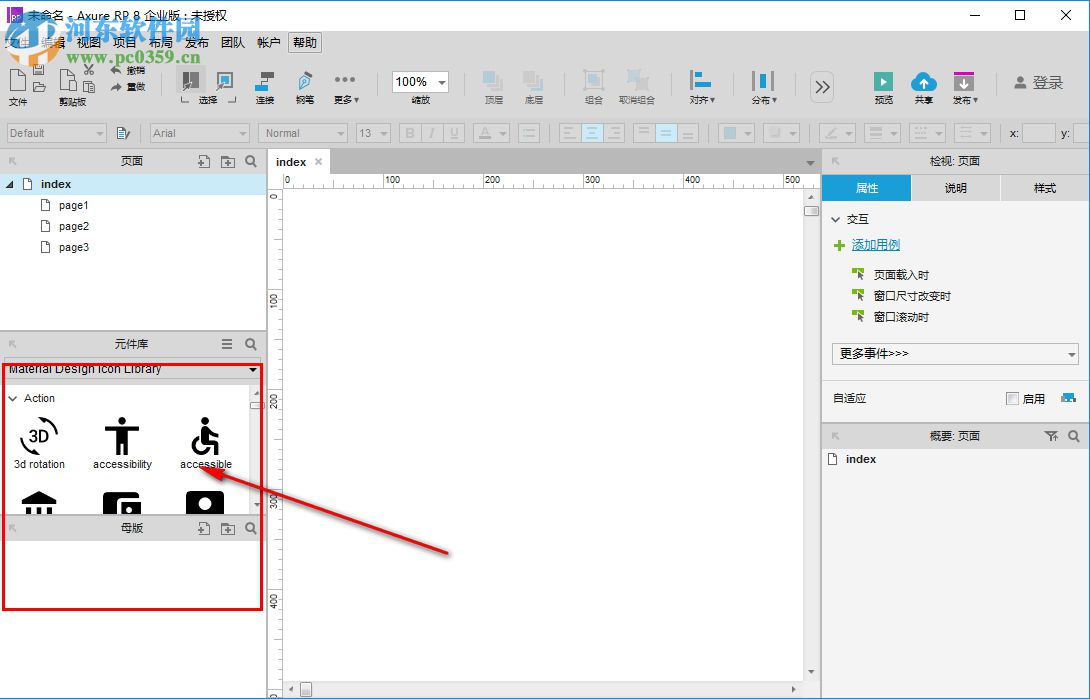
Task: Open the Arial font family dropdown
Action: coord(199,133)
